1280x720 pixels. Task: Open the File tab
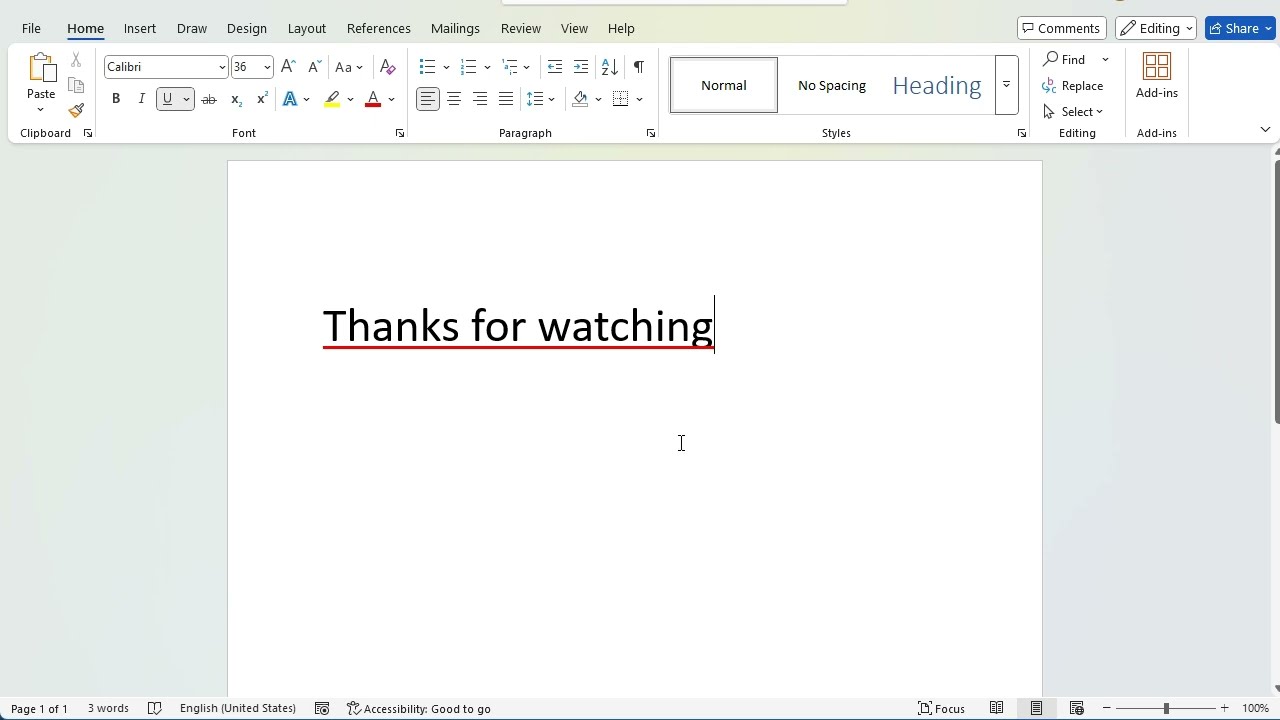pyautogui.click(x=31, y=28)
